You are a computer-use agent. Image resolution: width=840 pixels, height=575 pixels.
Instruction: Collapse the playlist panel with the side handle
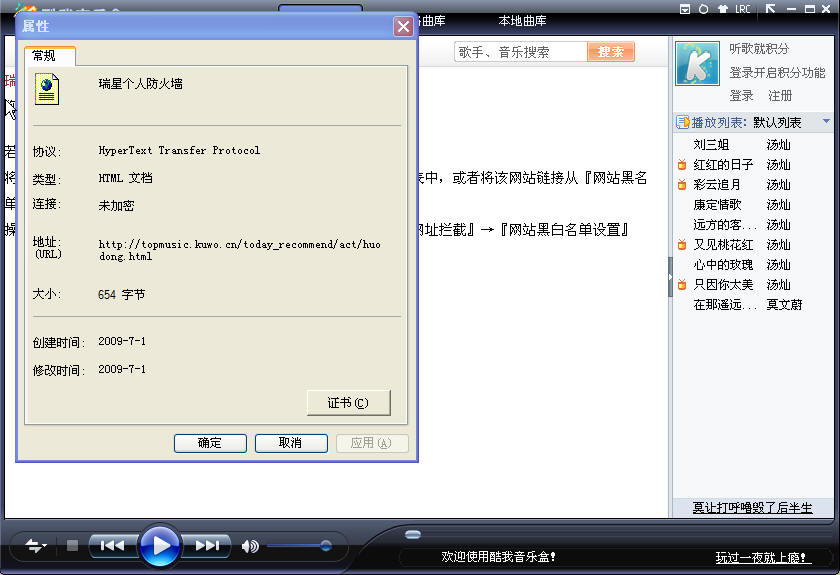[670, 277]
